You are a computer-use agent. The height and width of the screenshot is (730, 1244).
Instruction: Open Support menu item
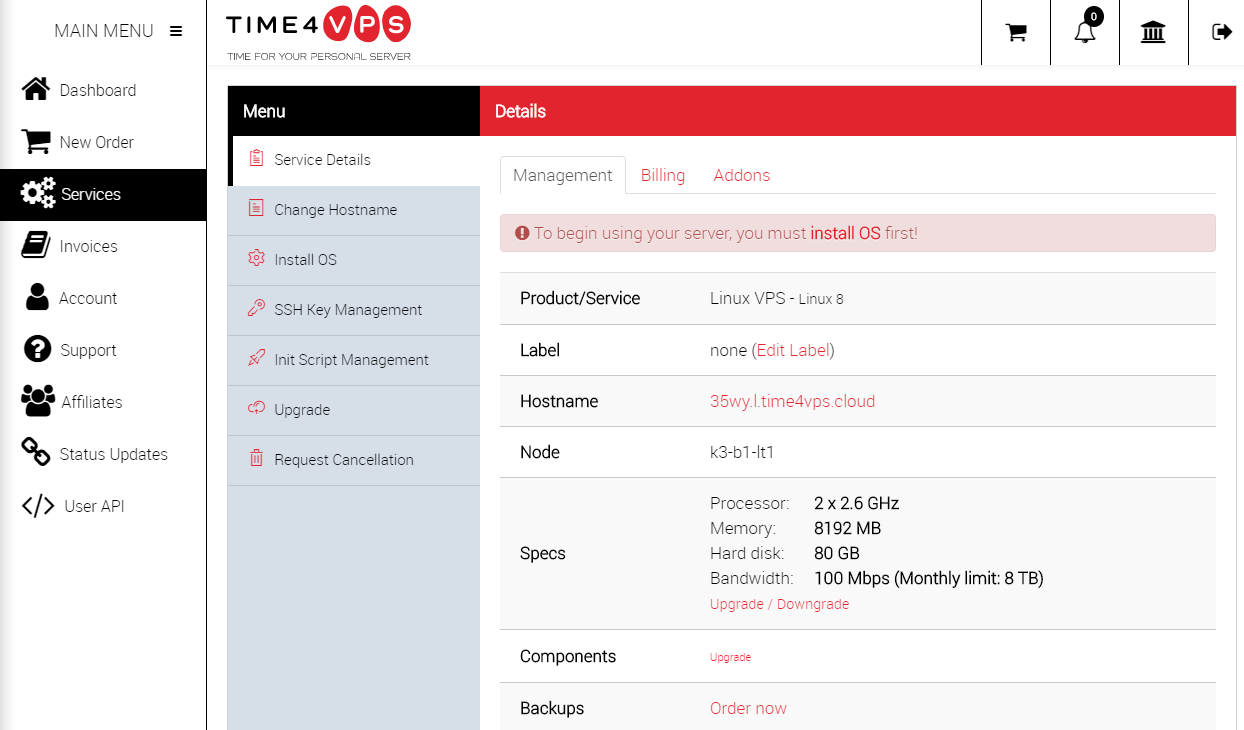(x=103, y=350)
